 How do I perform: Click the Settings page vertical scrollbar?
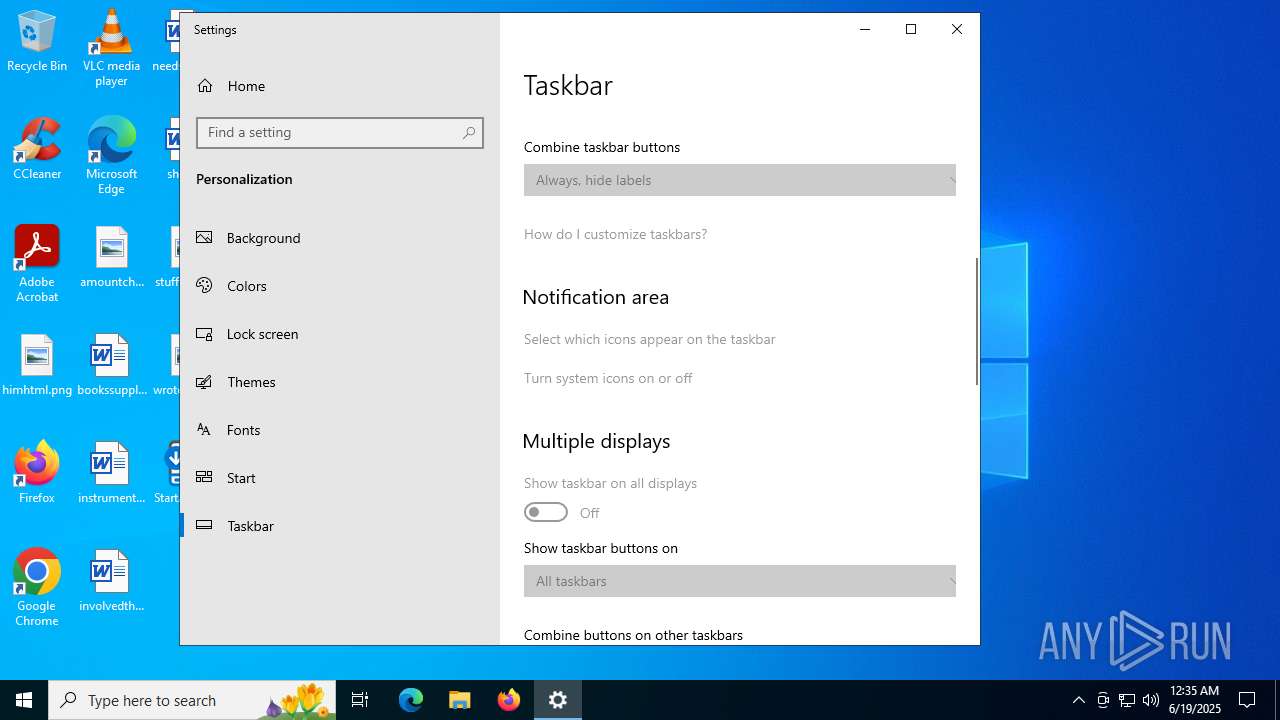pos(976,320)
